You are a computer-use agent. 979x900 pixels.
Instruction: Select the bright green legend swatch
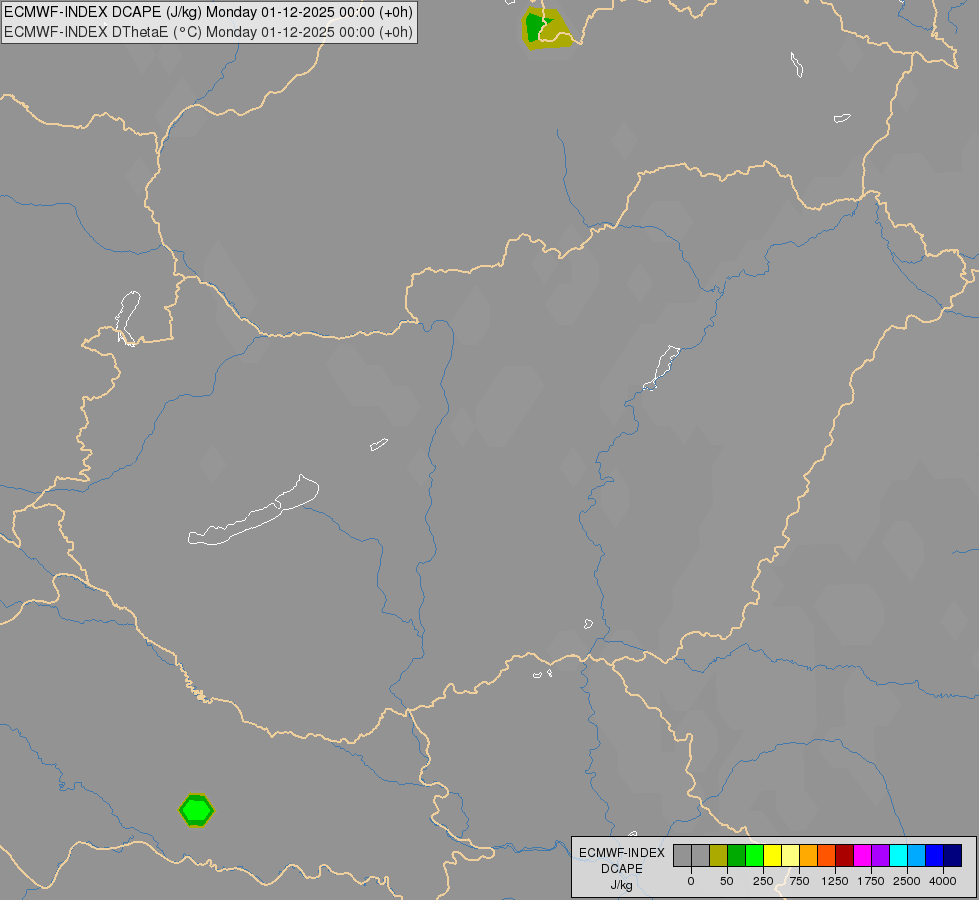754,856
